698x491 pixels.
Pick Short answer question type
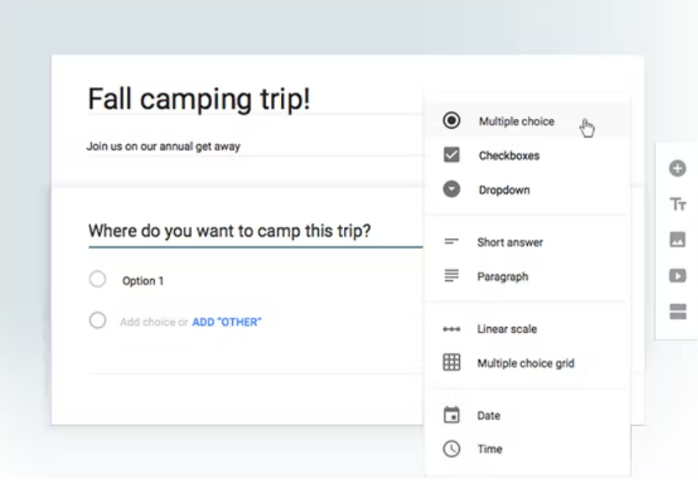tap(510, 242)
